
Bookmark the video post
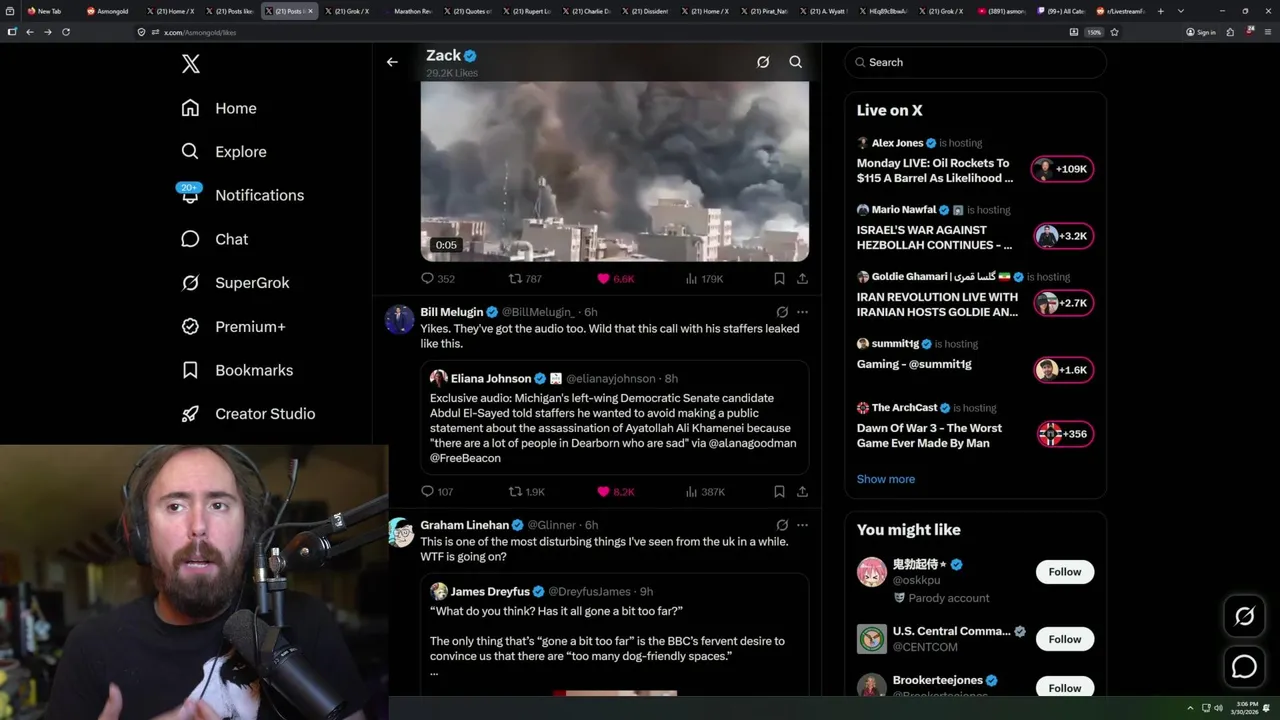(x=779, y=279)
